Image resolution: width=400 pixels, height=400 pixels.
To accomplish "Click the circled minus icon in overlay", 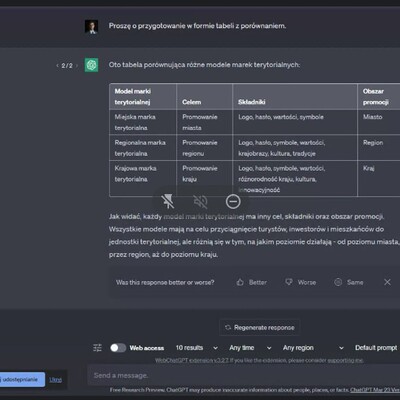I will (233, 201).
